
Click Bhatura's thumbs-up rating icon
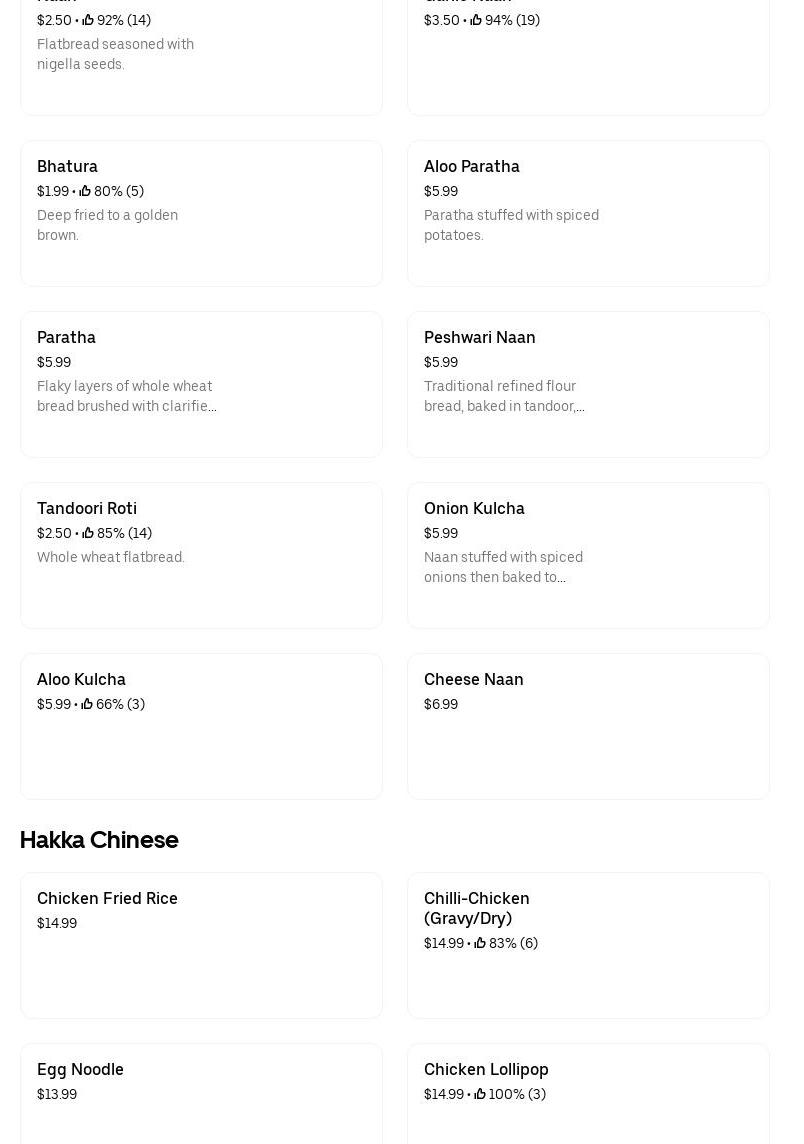[x=85, y=191]
